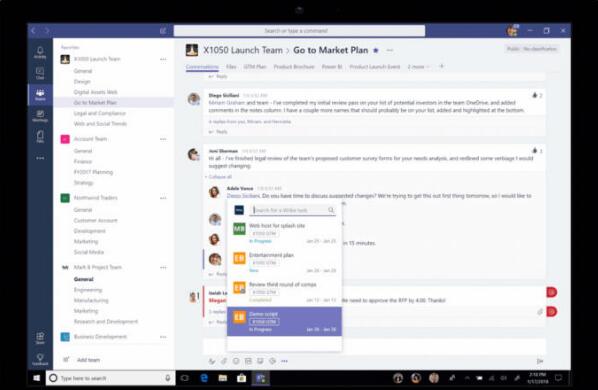Like Diego Siciliani's message with thumbs up
Viewport: 598px width, 390px height.
(535, 95)
